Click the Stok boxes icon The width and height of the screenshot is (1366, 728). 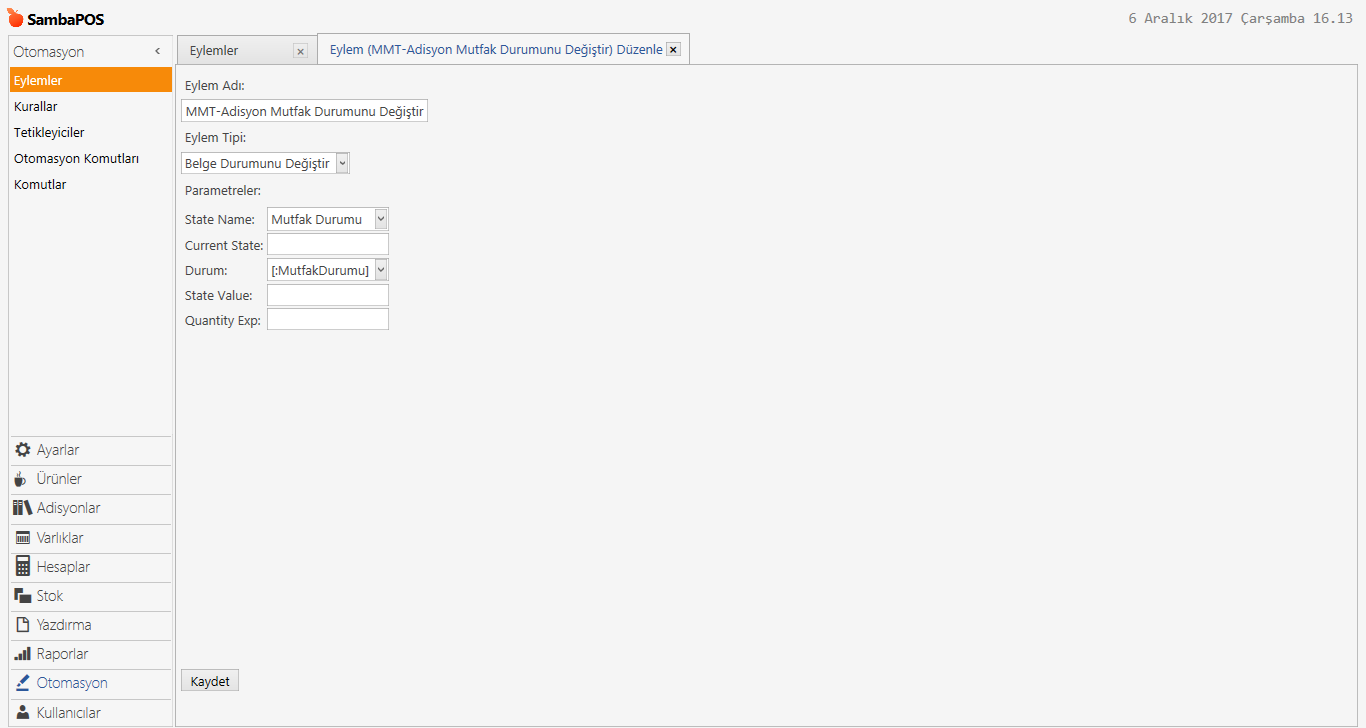point(23,596)
